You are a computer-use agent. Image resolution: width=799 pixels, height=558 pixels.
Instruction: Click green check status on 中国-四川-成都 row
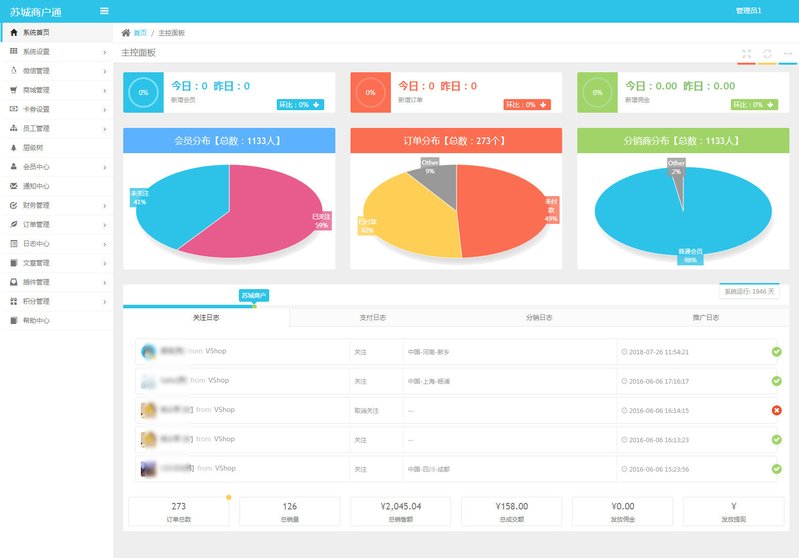coord(776,469)
